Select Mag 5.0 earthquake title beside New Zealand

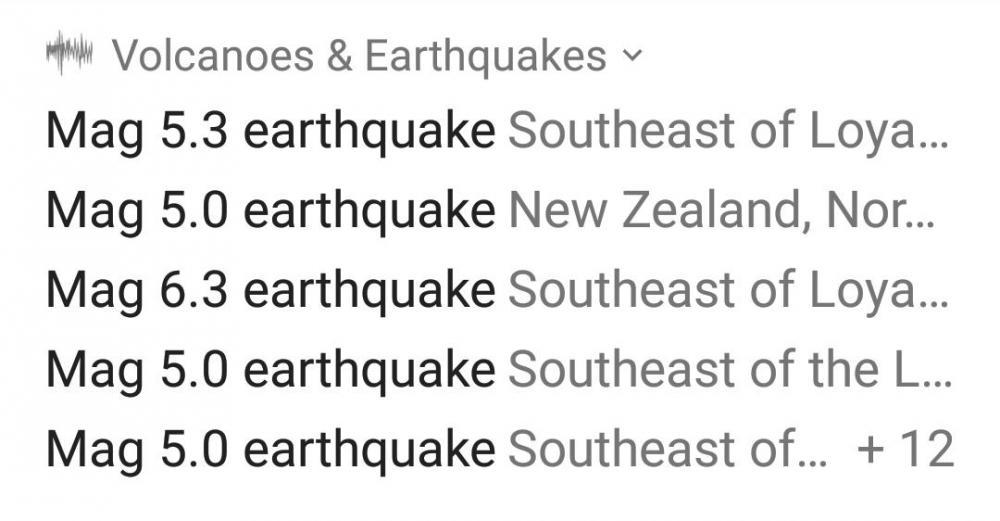coord(270,211)
